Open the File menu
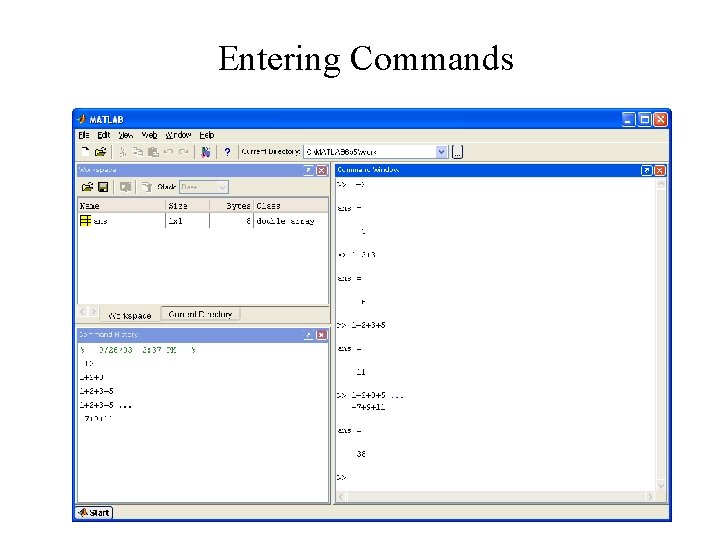Viewport: 720px width, 540px height. (x=84, y=135)
